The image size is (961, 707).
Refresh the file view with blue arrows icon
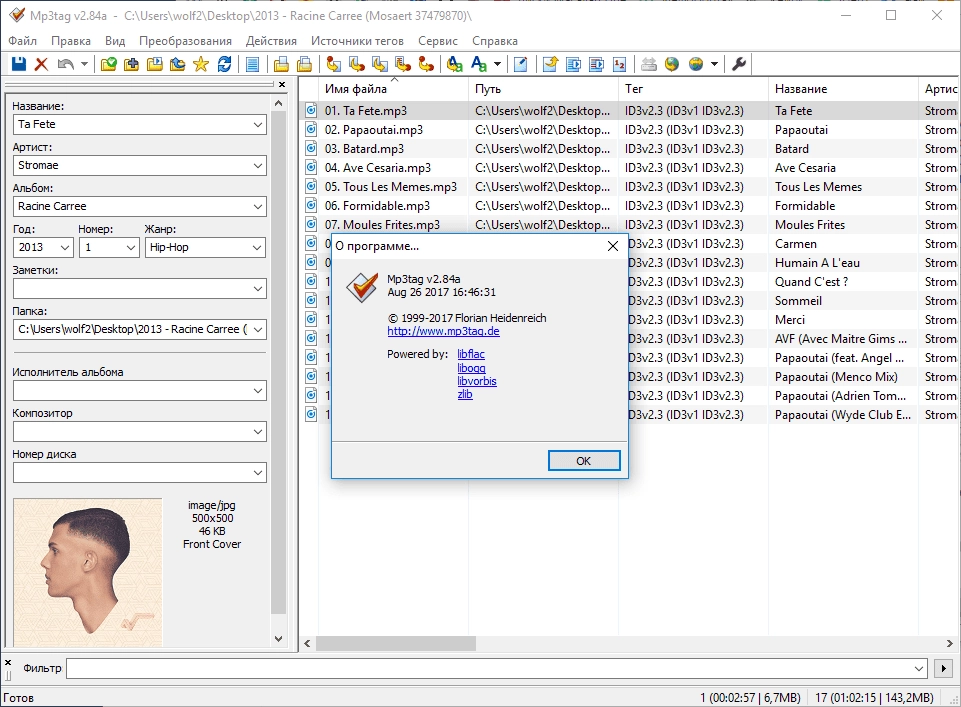224,64
